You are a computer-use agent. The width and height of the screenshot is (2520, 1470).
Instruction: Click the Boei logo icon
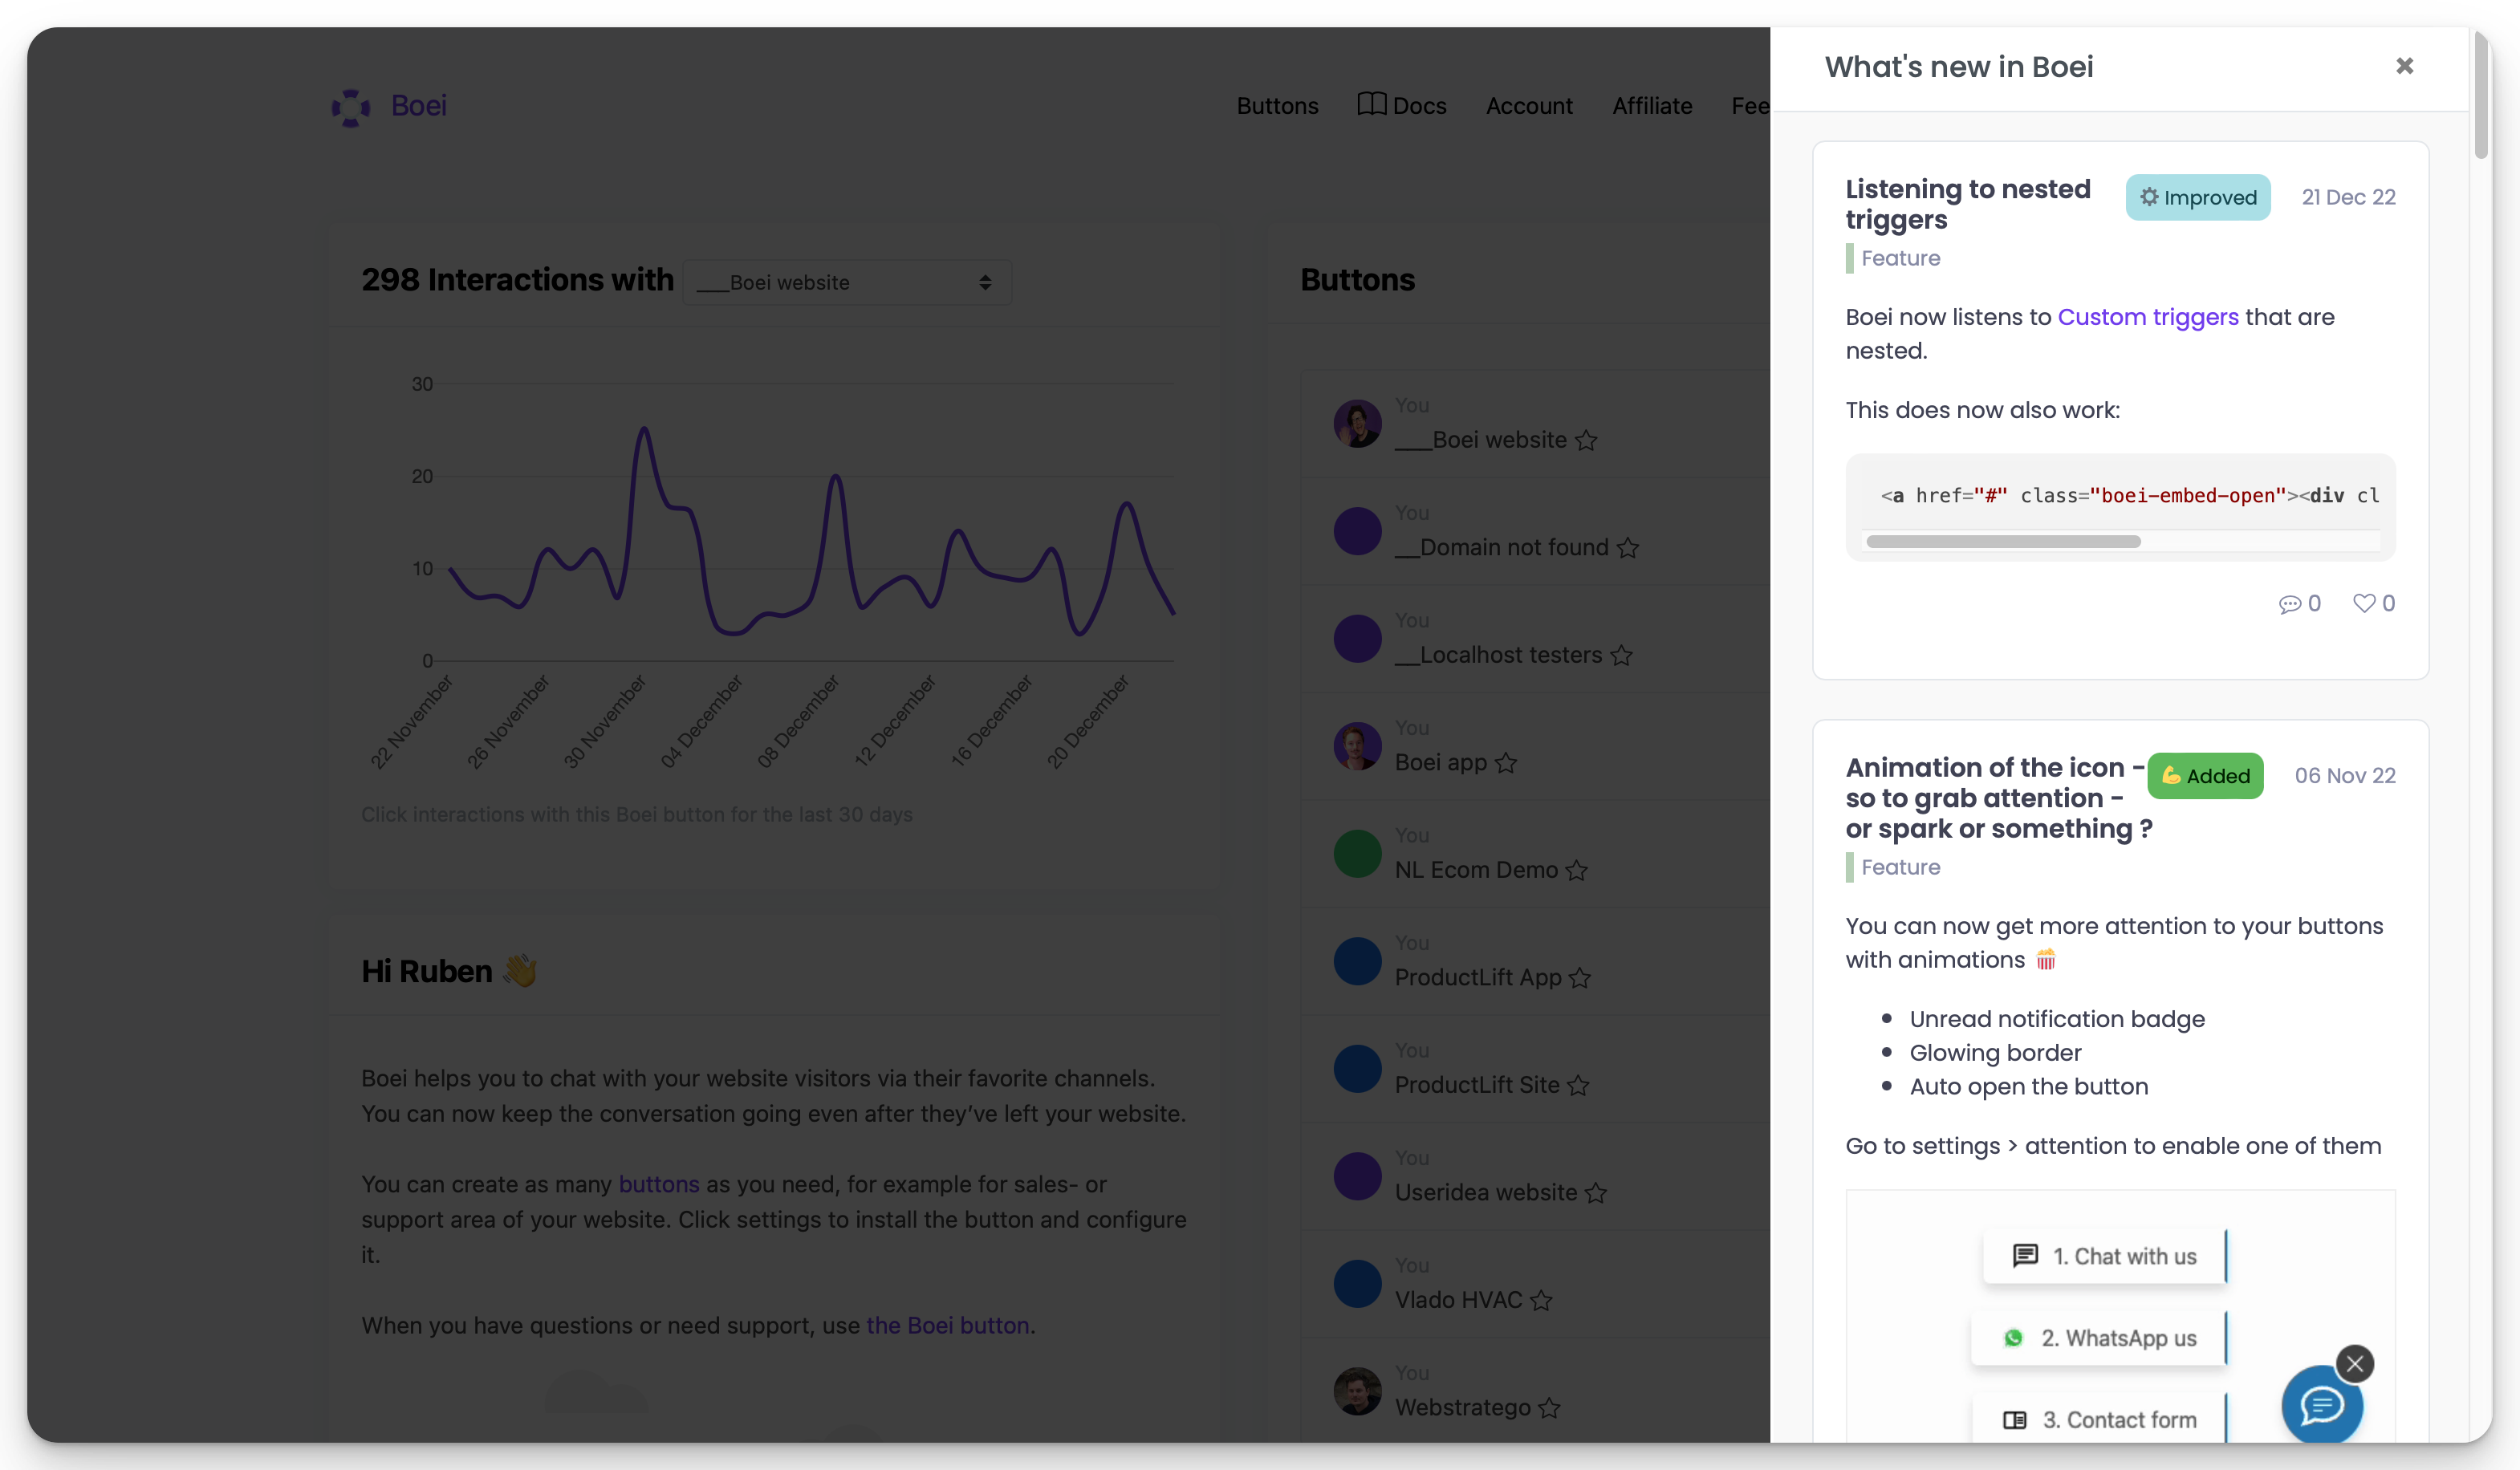tap(350, 107)
